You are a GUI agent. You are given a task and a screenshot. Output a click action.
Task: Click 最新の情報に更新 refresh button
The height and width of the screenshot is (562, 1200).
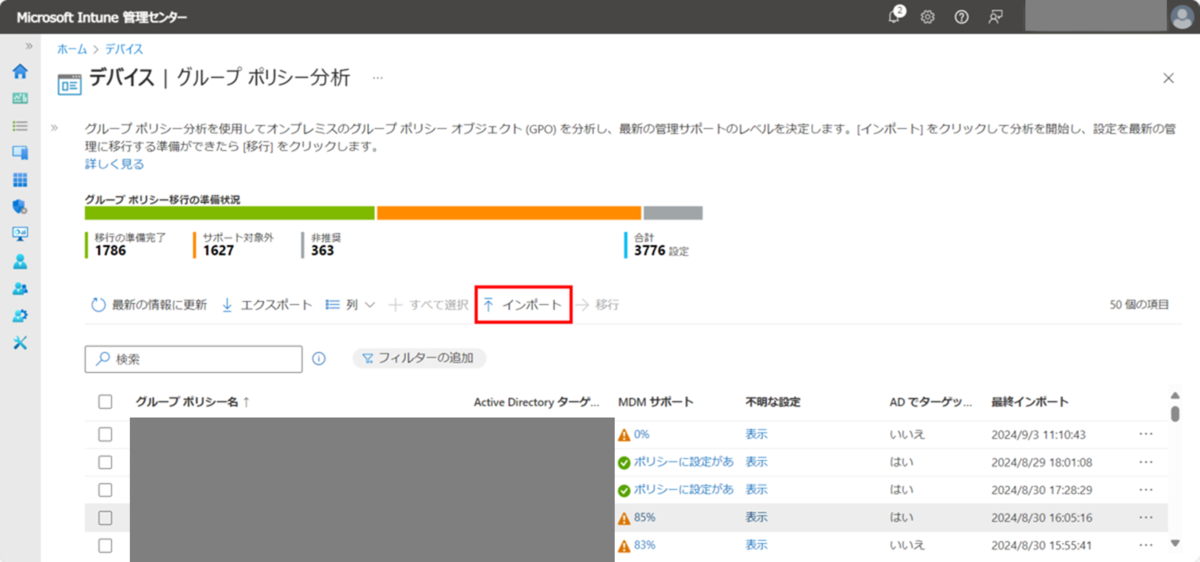149,305
